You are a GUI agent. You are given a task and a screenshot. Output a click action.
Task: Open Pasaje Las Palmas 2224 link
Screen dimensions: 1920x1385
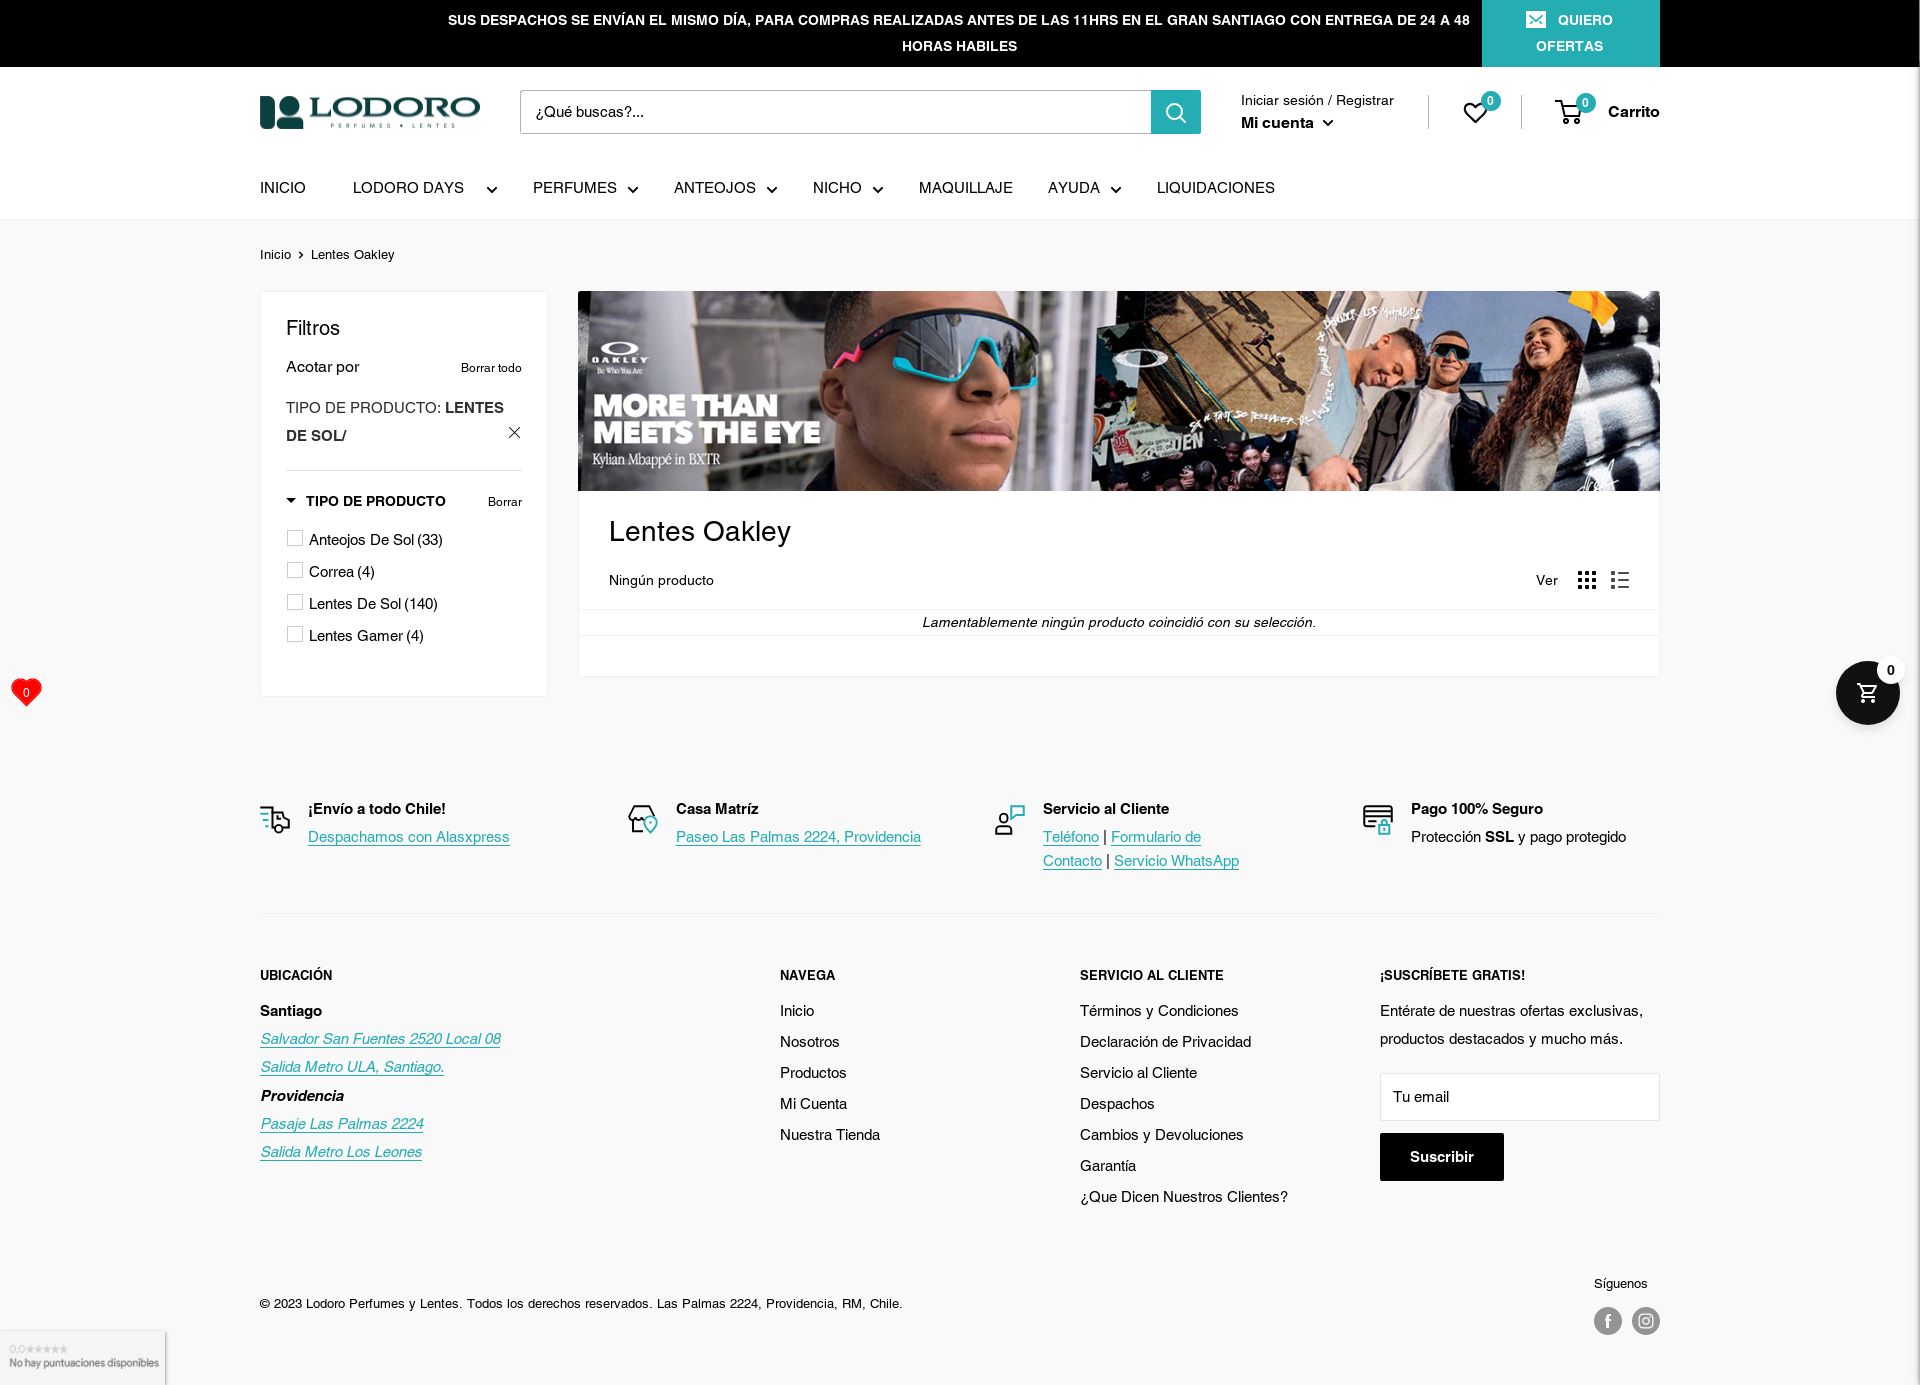click(342, 1124)
